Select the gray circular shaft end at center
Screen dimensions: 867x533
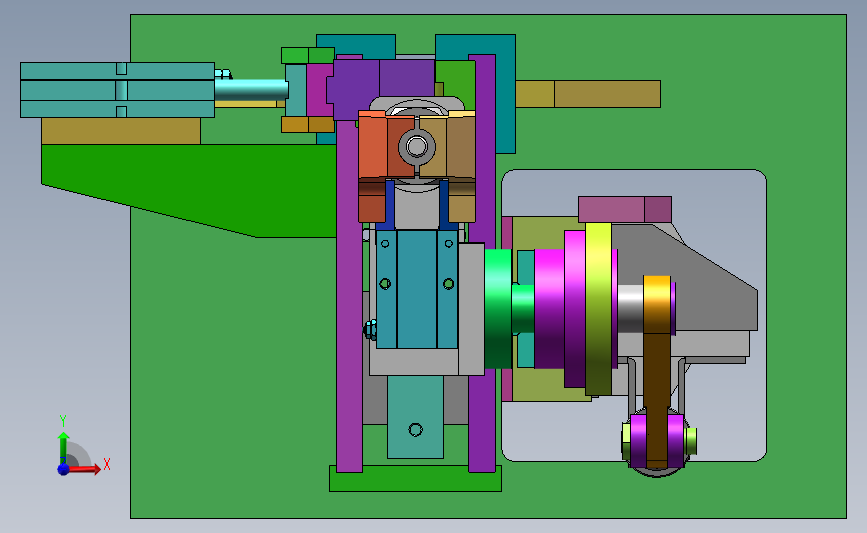[416, 147]
